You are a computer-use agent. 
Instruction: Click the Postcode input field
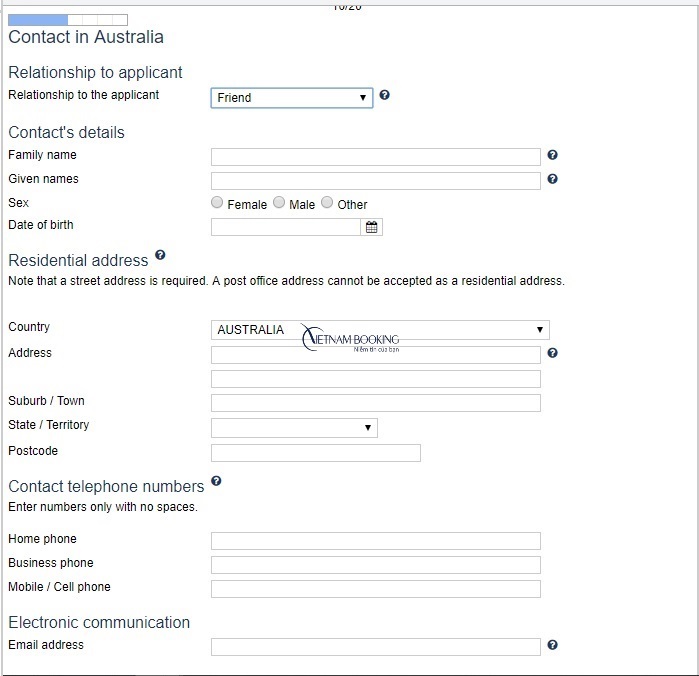pyautogui.click(x=315, y=453)
